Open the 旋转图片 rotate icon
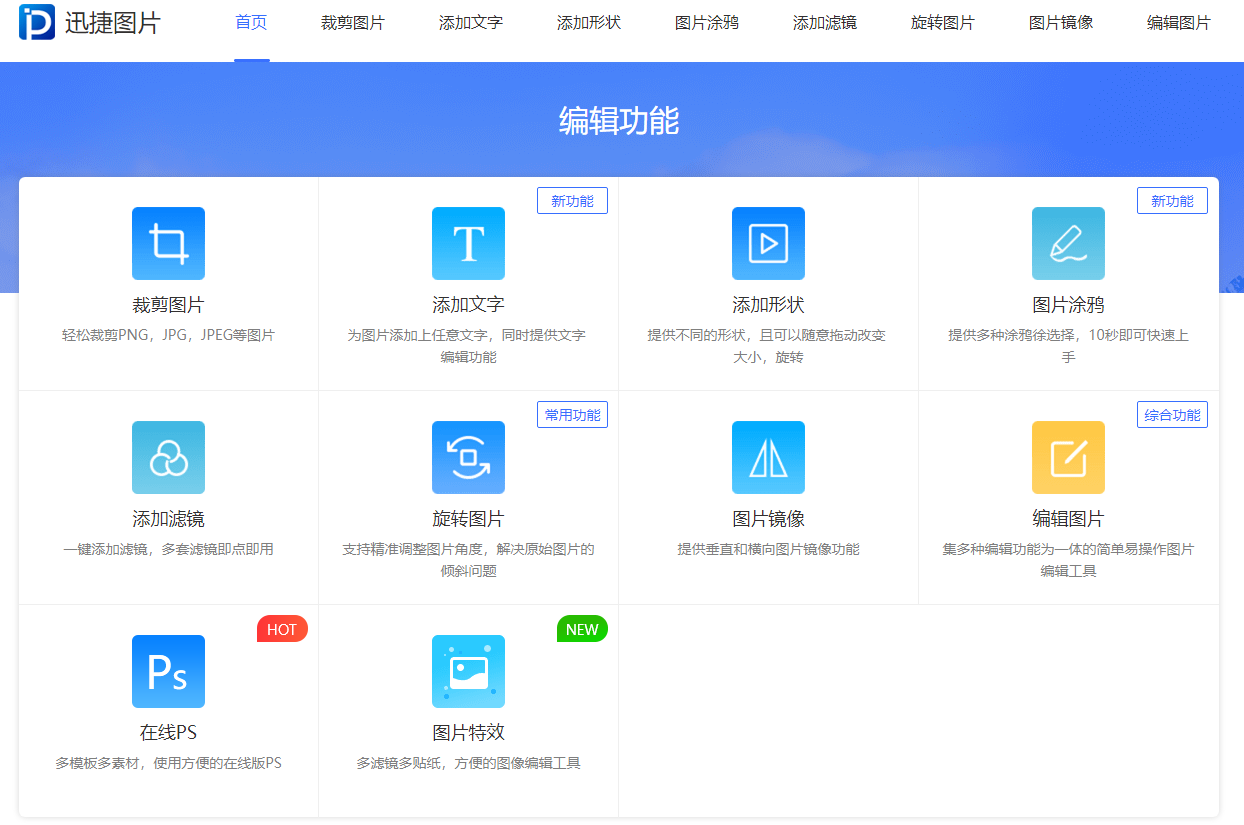 point(468,457)
